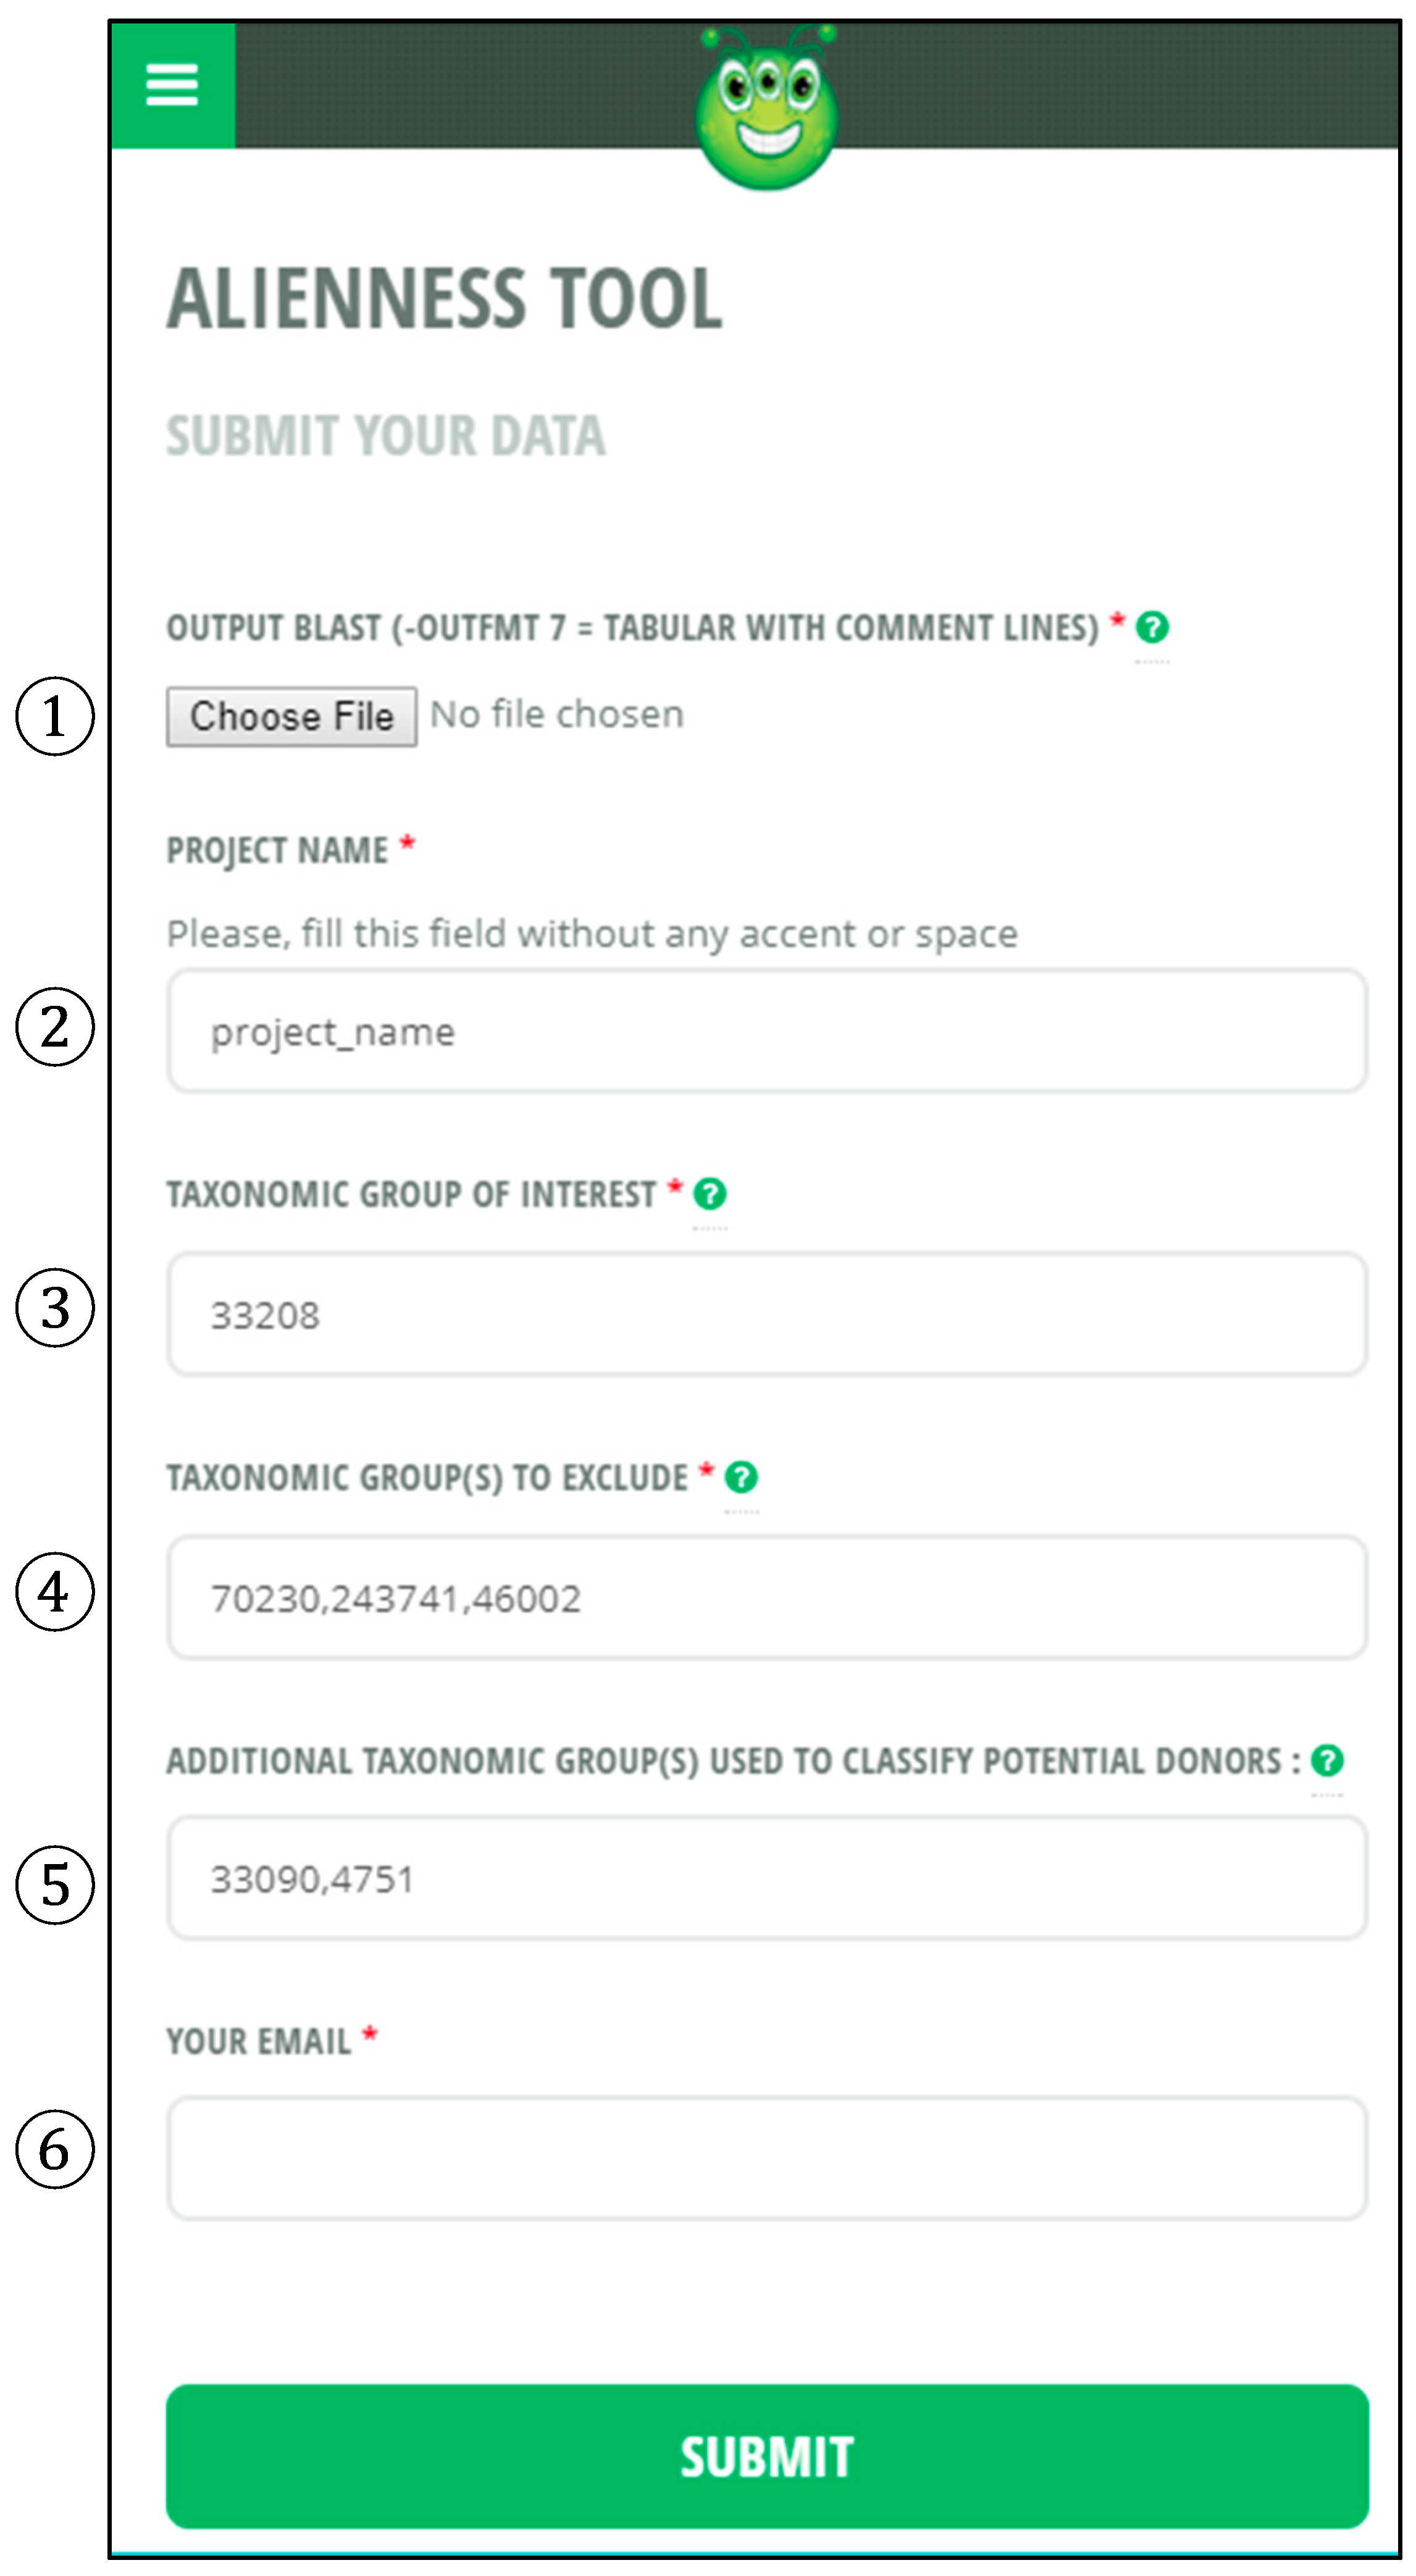Focus the project_name text field

click(767, 1031)
